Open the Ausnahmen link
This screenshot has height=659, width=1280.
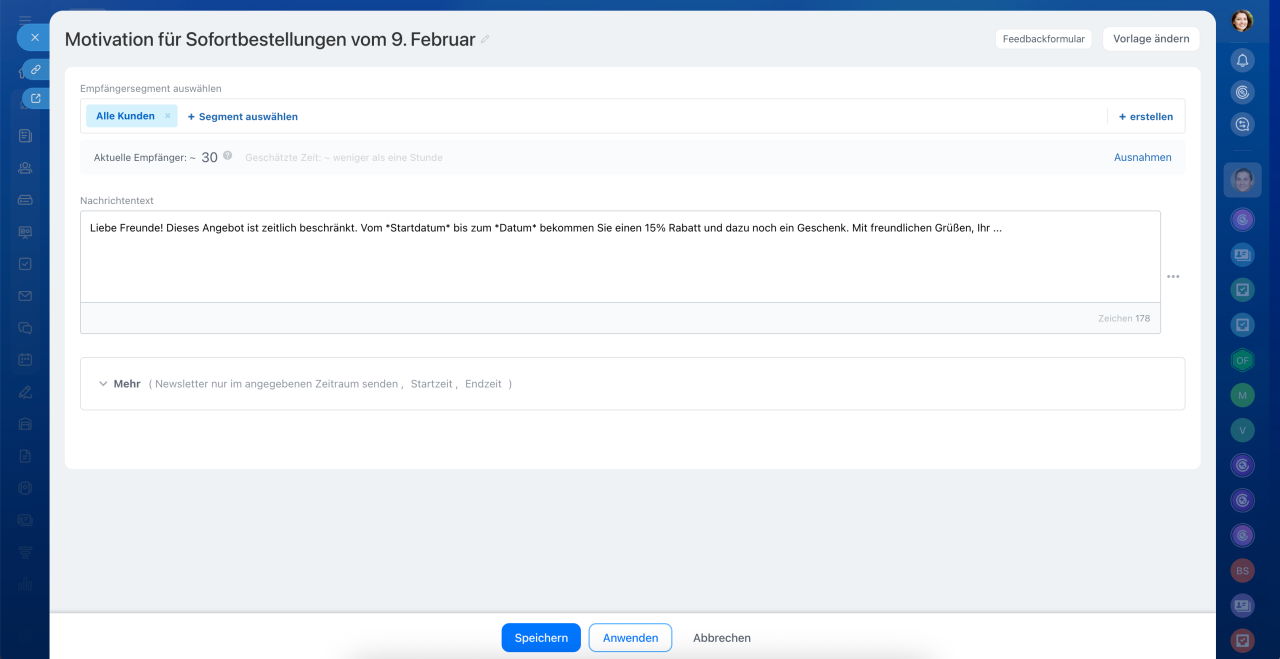pyautogui.click(x=1143, y=157)
